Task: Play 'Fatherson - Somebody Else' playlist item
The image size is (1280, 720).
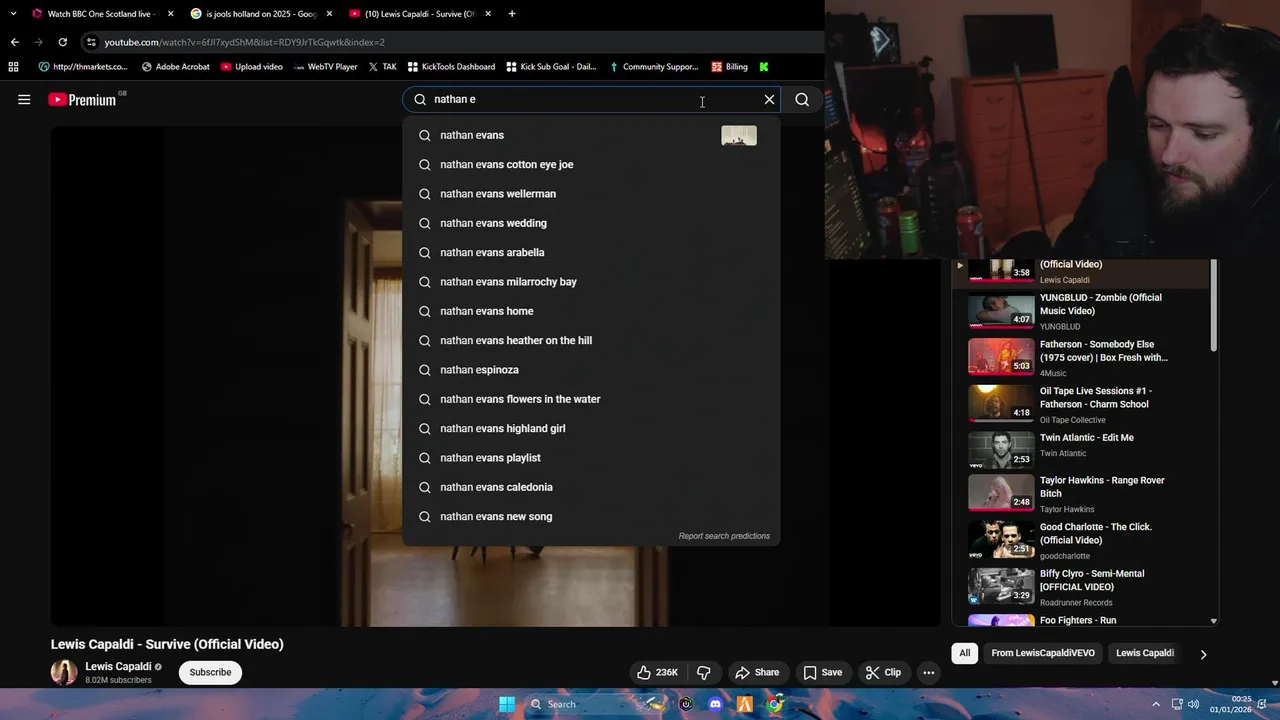Action: click(x=1080, y=358)
